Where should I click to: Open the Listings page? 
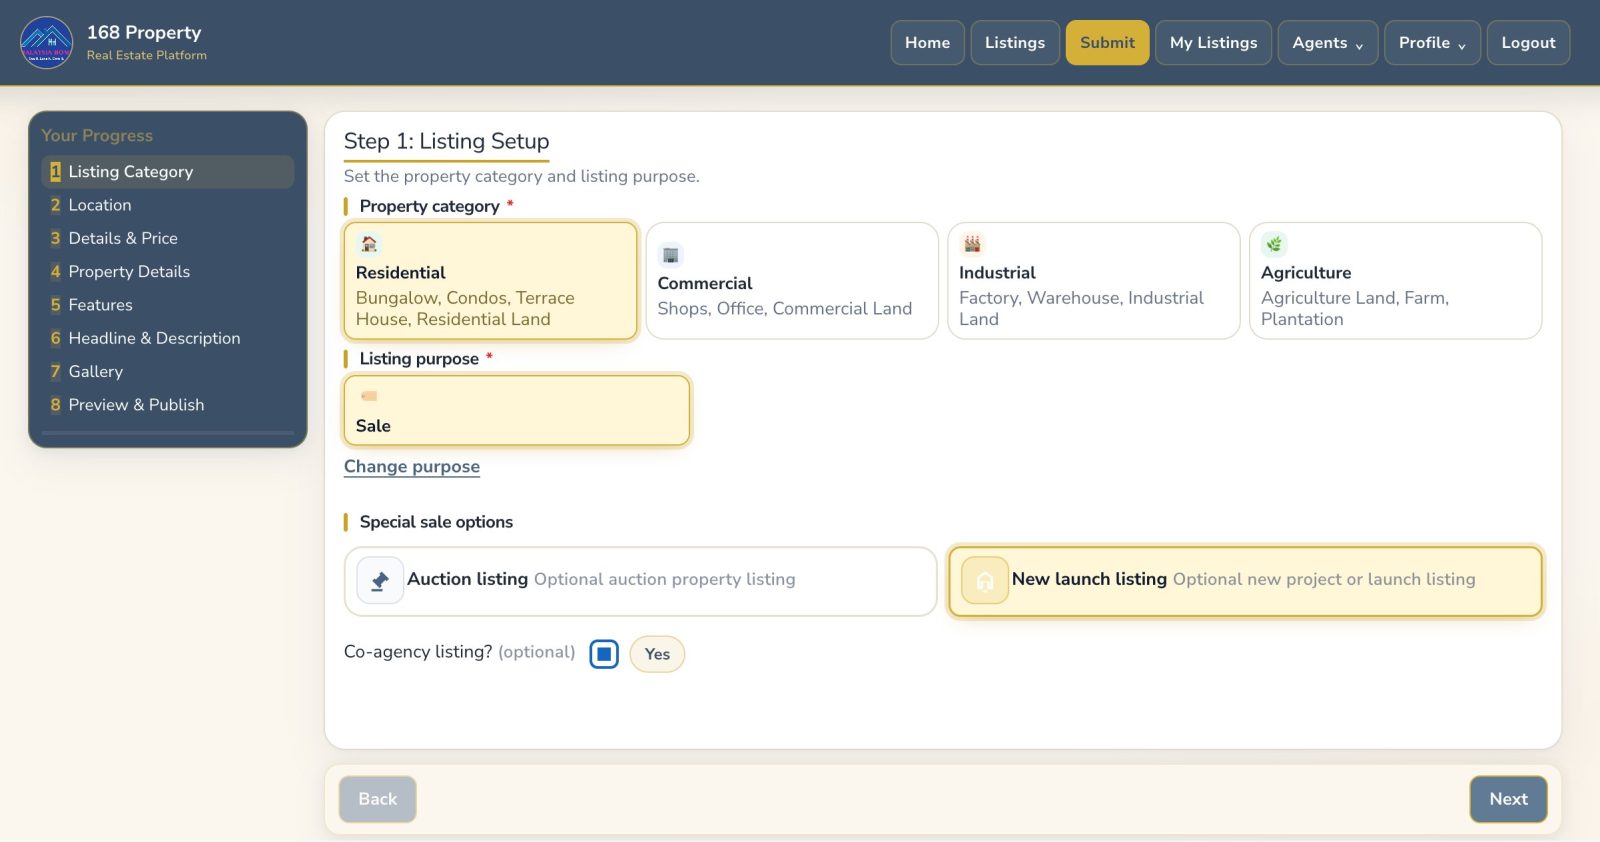(1015, 43)
